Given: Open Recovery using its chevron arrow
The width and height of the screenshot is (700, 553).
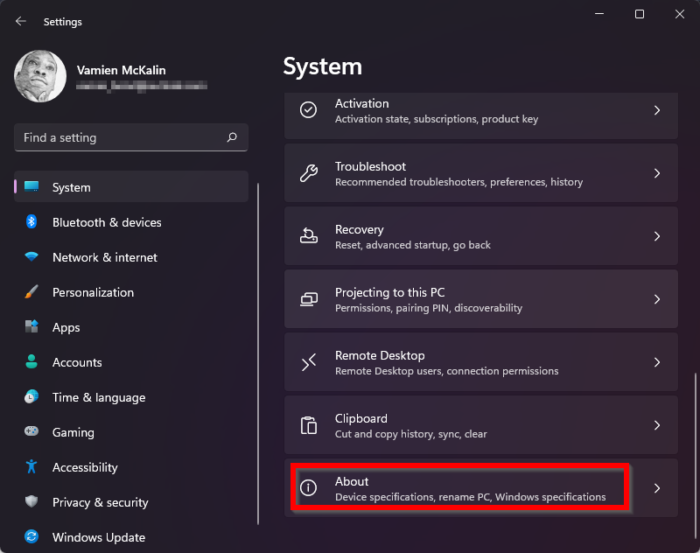Looking at the screenshot, I should tap(657, 236).
